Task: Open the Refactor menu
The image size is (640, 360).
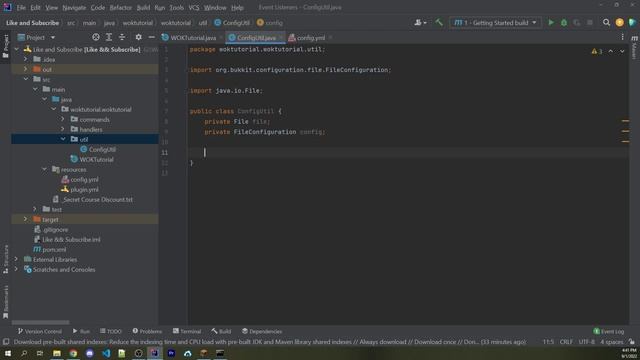Action: pyautogui.click(x=121, y=7)
